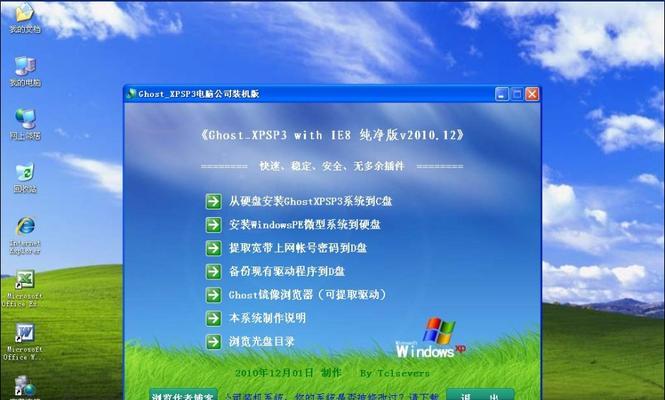Screen dimensions: 665x400
Task: Select 备份现有驱动程序到D盘 option text
Action: tap(287, 271)
